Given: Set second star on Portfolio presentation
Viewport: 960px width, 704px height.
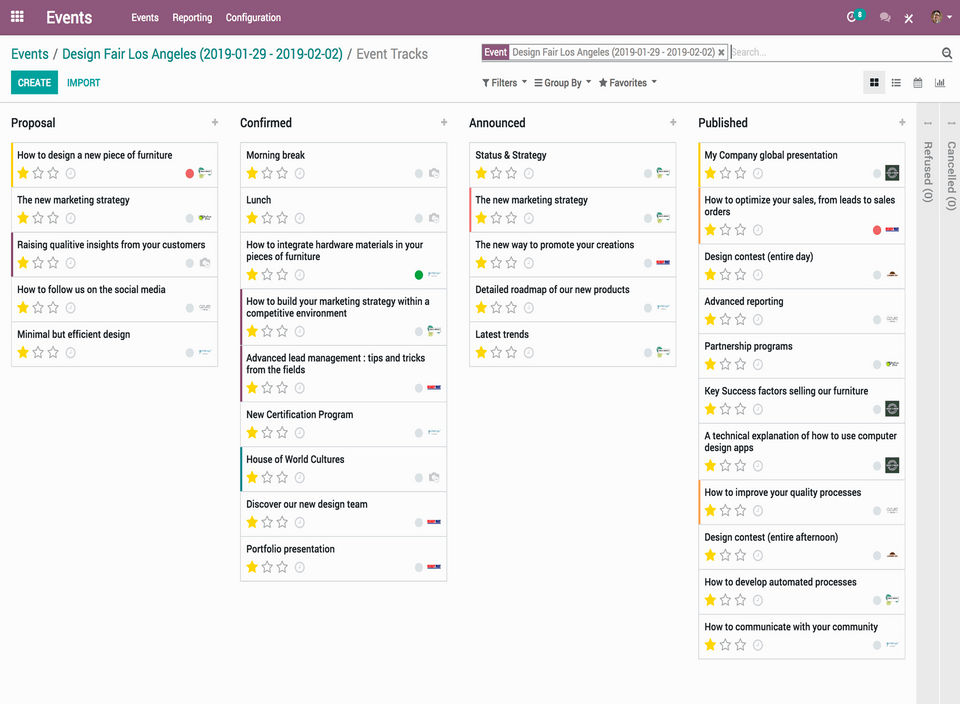Looking at the screenshot, I should pyautogui.click(x=267, y=567).
